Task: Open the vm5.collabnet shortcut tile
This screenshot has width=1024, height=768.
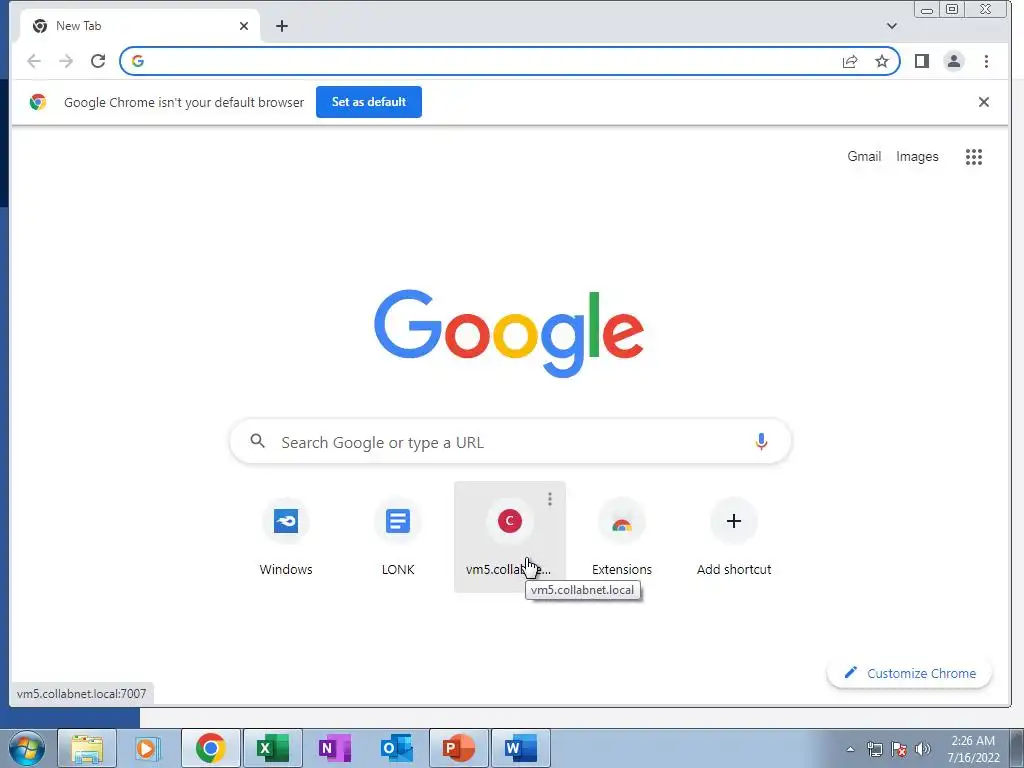Action: click(509, 537)
